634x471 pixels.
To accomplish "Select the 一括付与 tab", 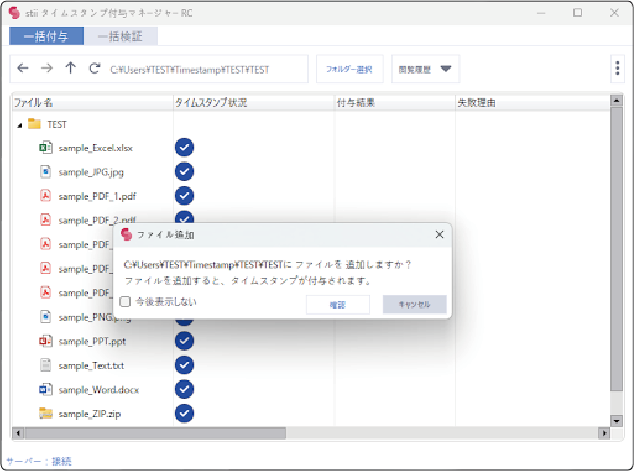I will [x=46, y=36].
